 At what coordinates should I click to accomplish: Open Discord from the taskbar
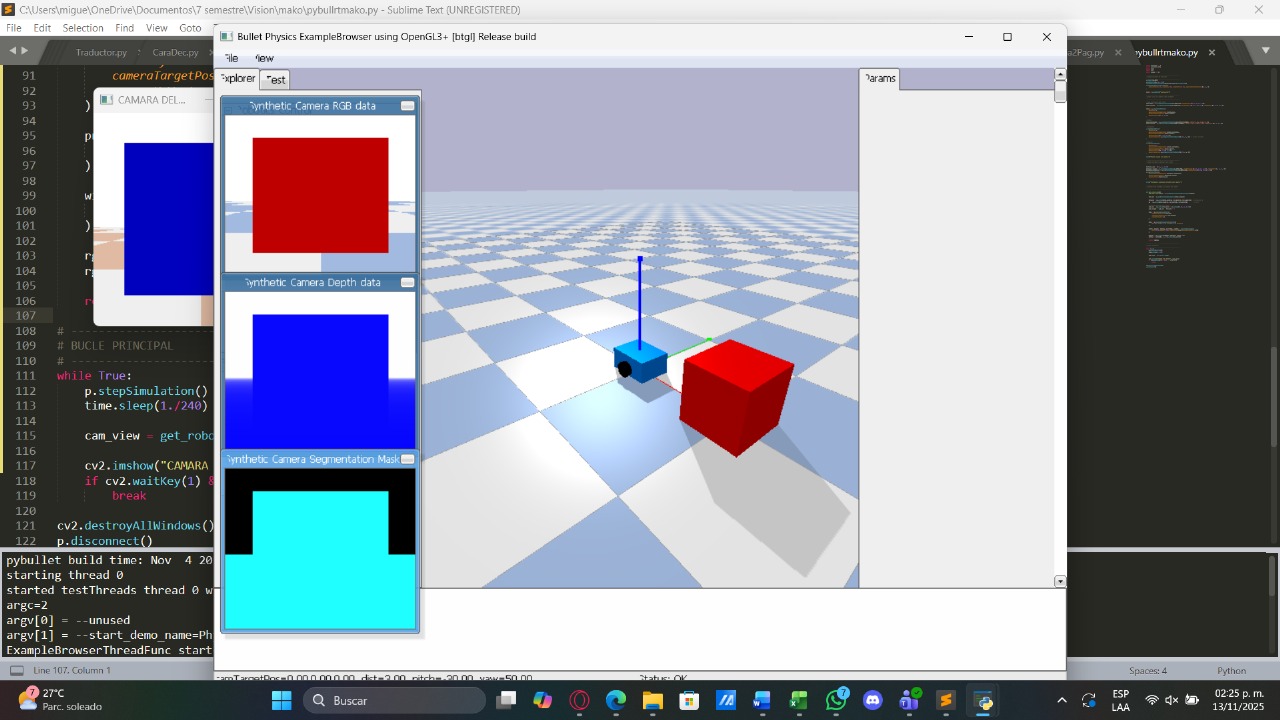(x=872, y=700)
